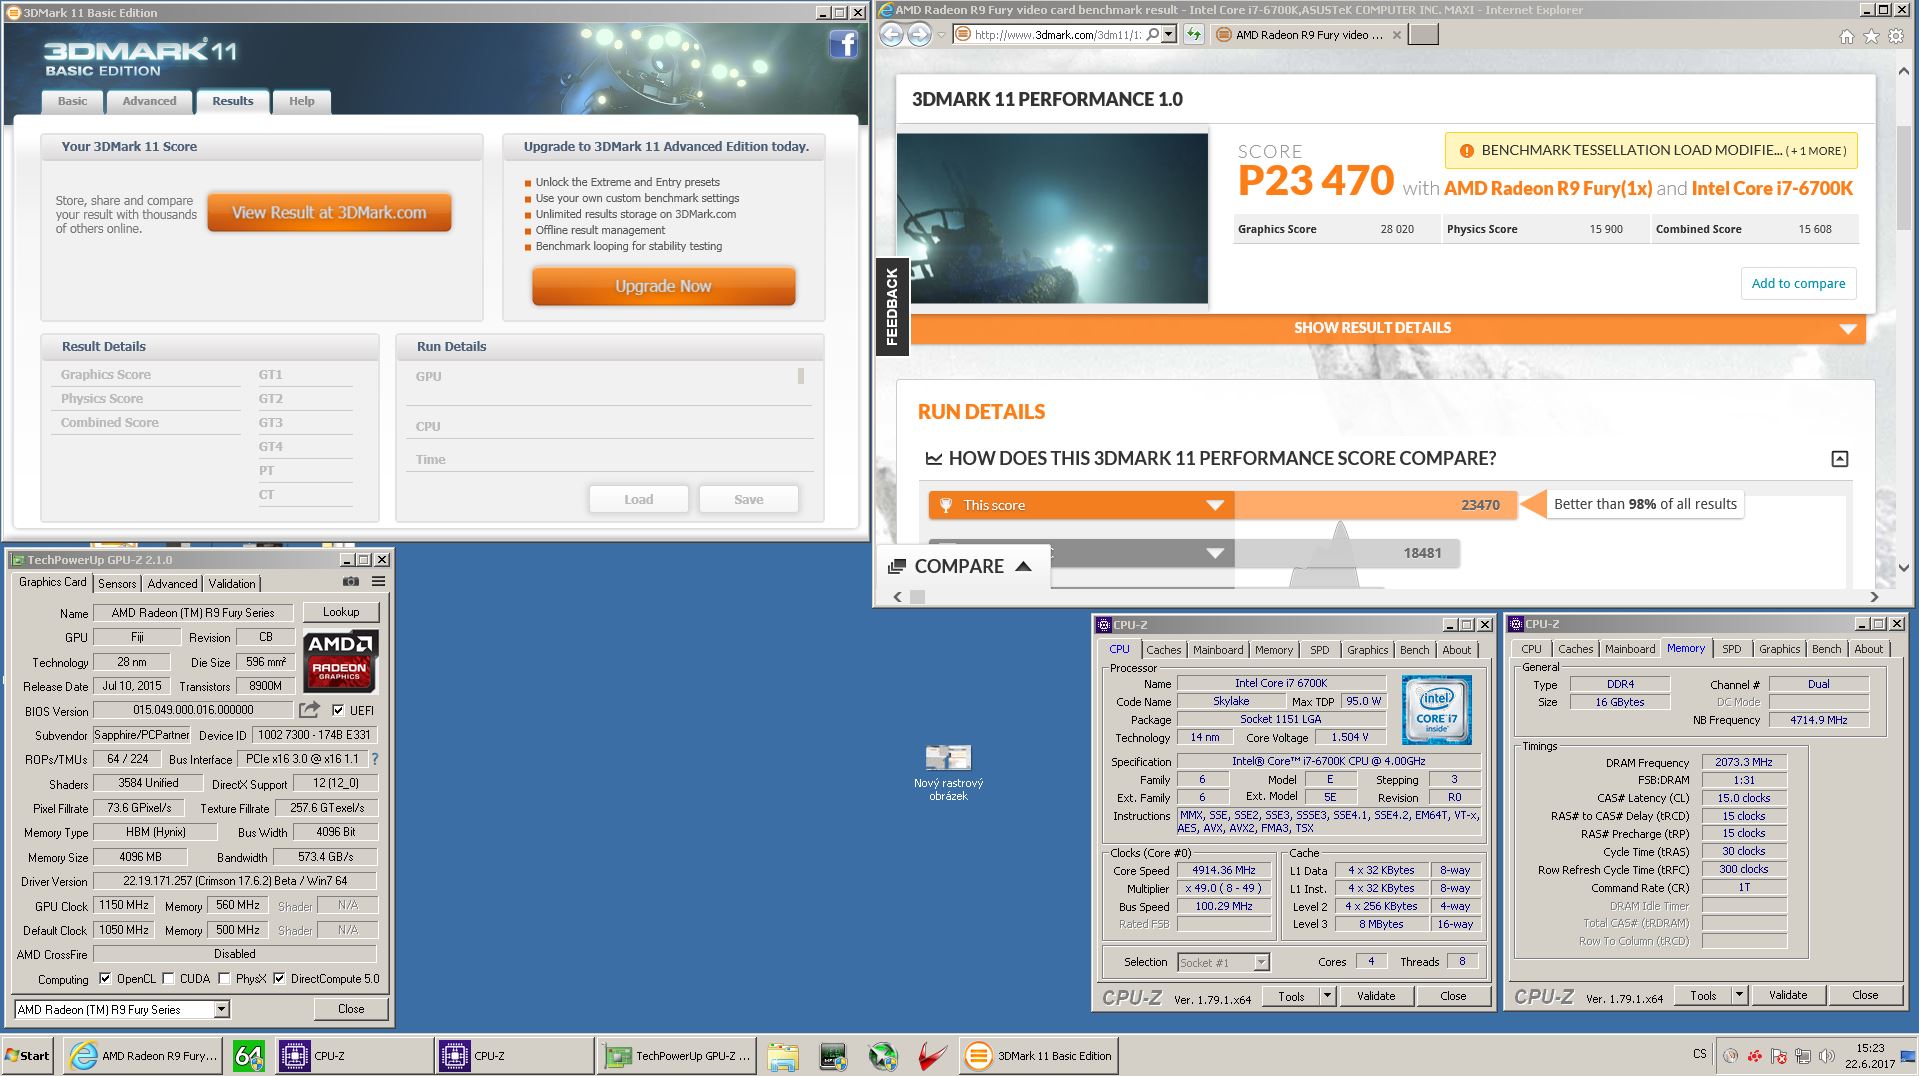Open the Validation tab in GPU-Z
Viewport: 1919px width, 1076px height.
click(232, 583)
